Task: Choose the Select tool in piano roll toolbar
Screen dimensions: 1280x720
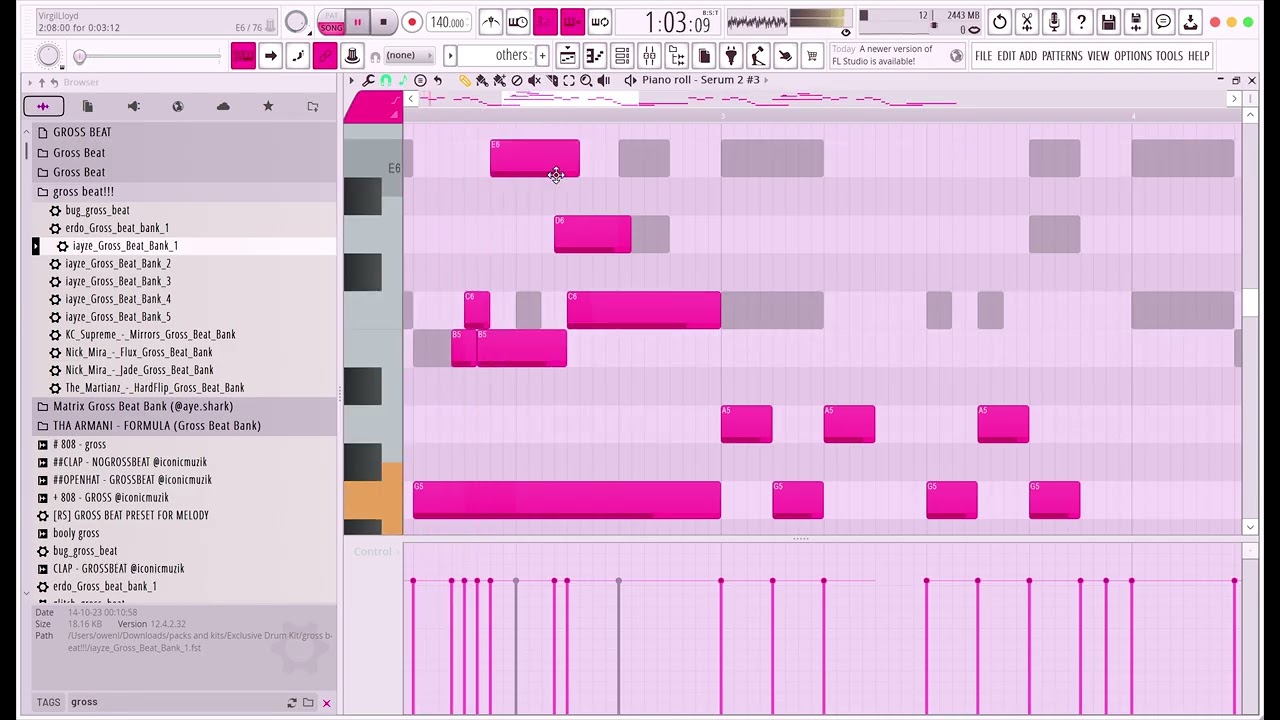Action: [x=569, y=80]
